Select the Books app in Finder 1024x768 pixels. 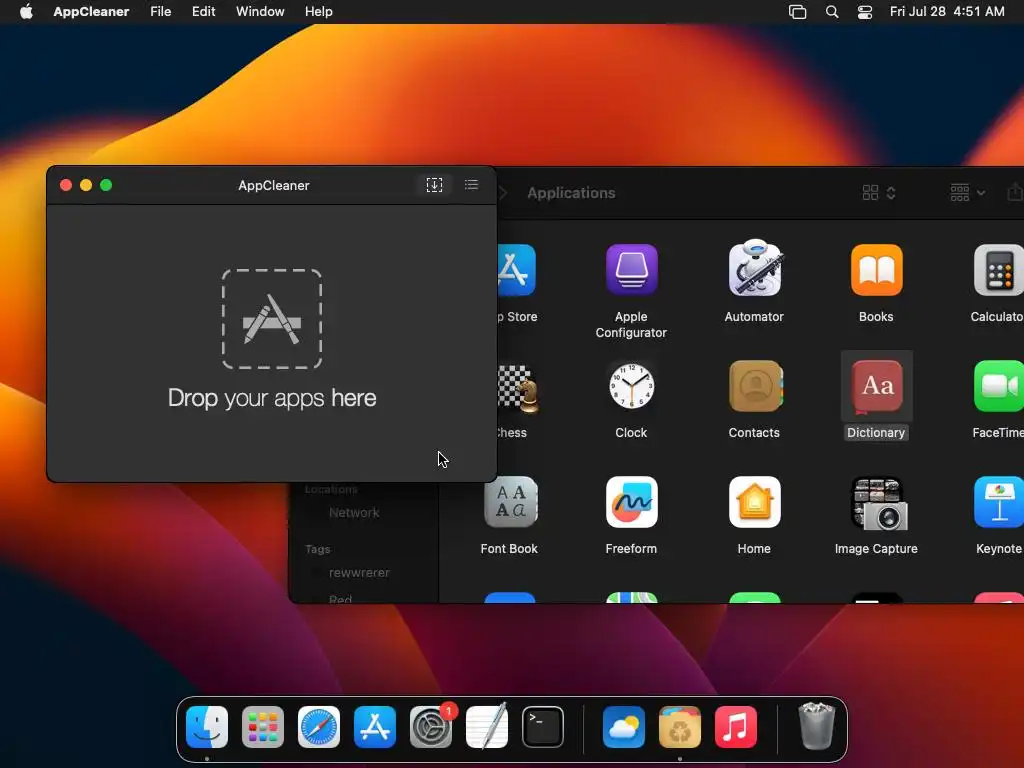[x=876, y=270]
